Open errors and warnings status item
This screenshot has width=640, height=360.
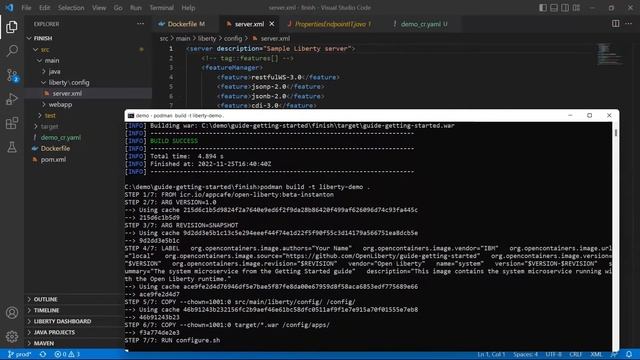click(x=67, y=354)
